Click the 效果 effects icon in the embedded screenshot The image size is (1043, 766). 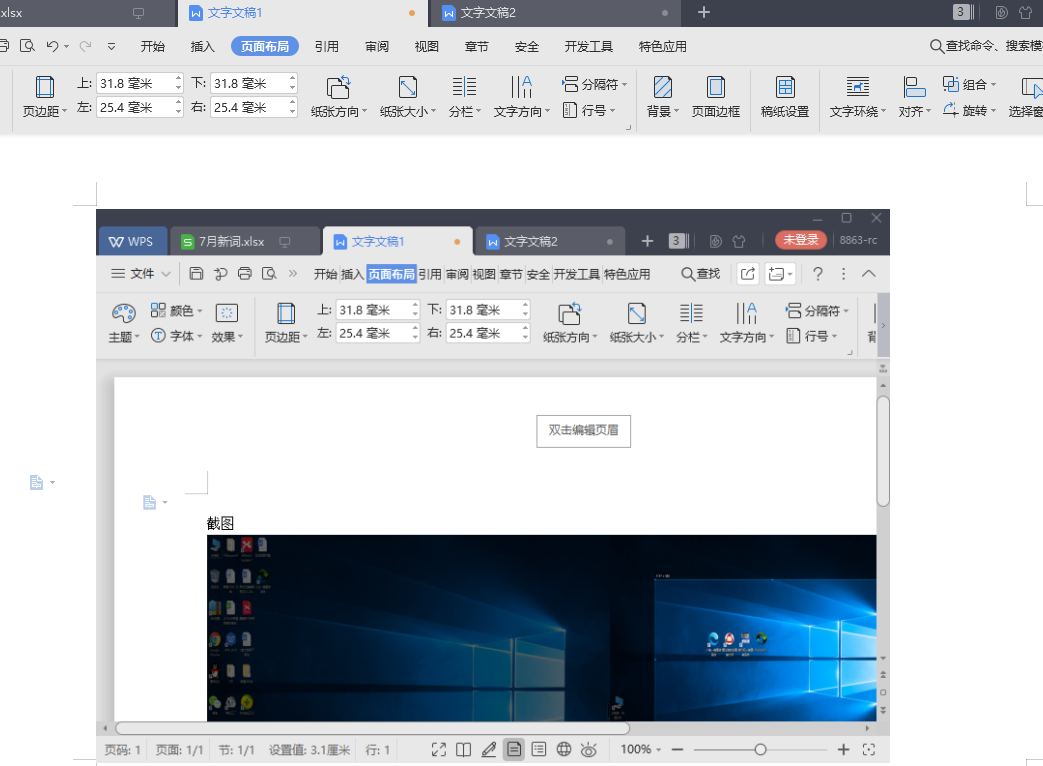click(x=227, y=313)
